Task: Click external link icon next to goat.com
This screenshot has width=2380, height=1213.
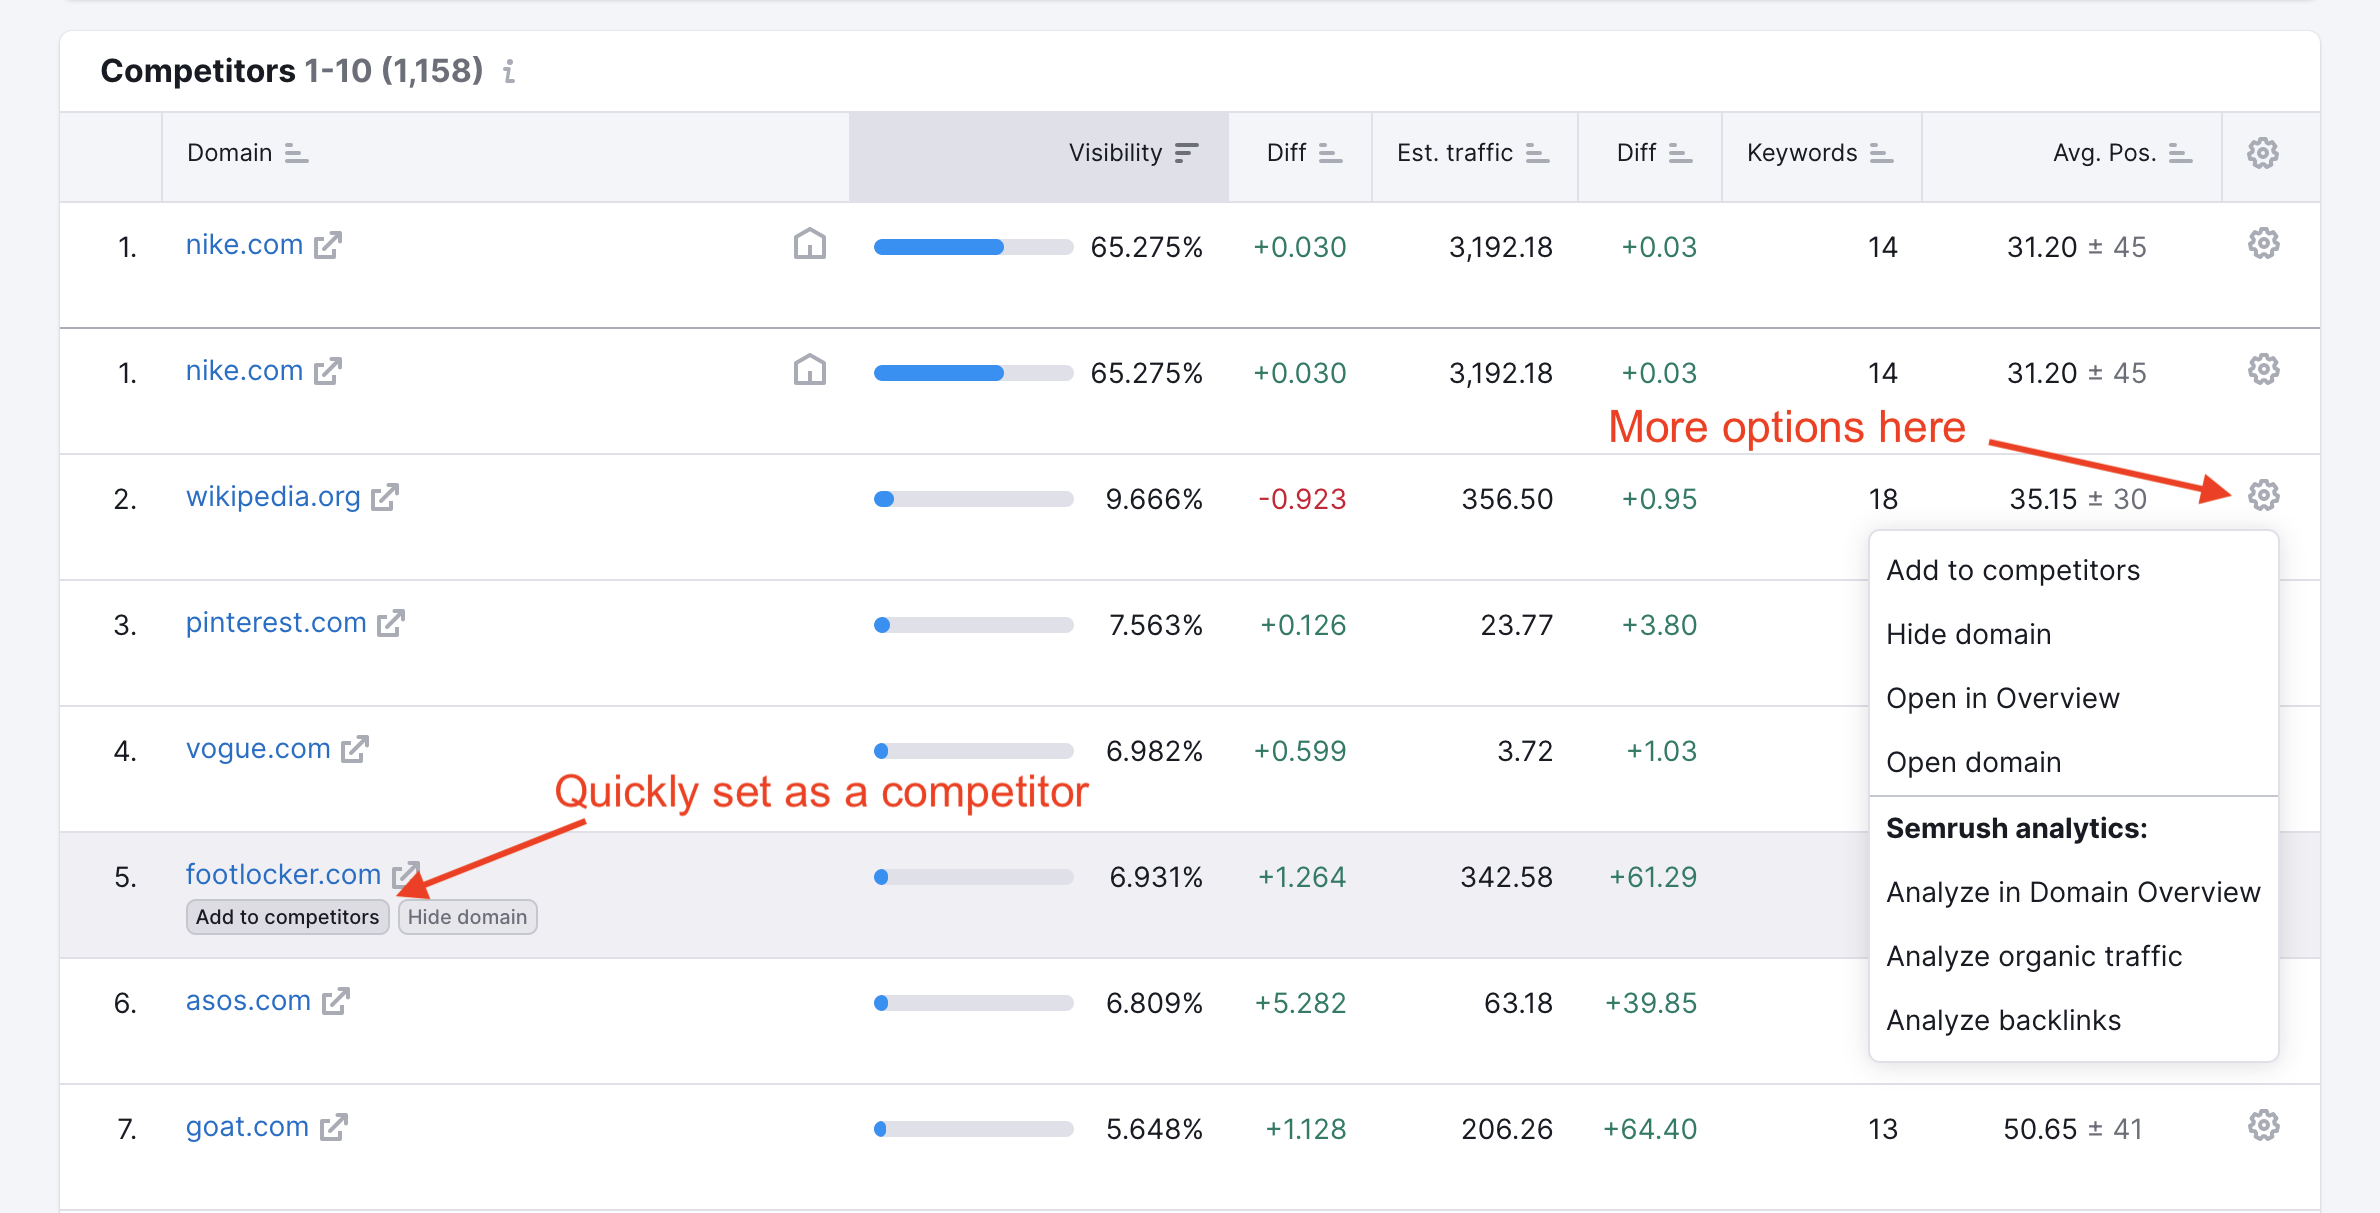Action: (334, 1127)
